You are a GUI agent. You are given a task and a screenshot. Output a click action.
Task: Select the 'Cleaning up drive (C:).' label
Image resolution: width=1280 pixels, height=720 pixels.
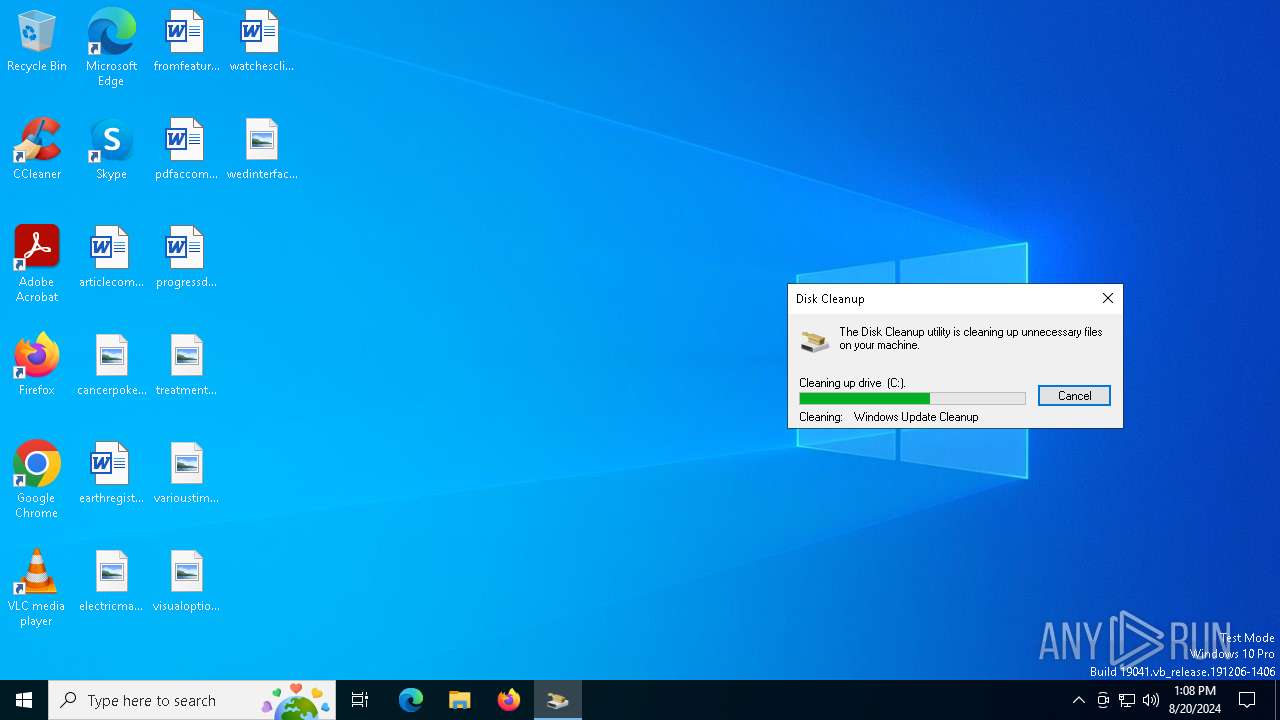(x=852, y=383)
